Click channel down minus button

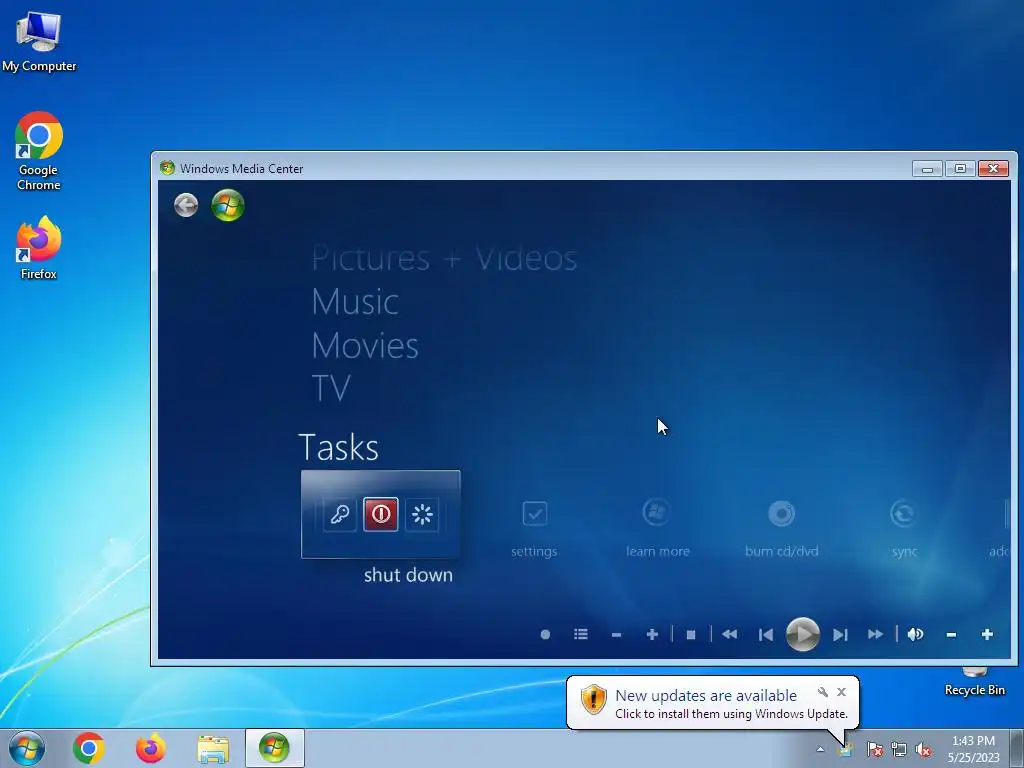[x=616, y=635]
